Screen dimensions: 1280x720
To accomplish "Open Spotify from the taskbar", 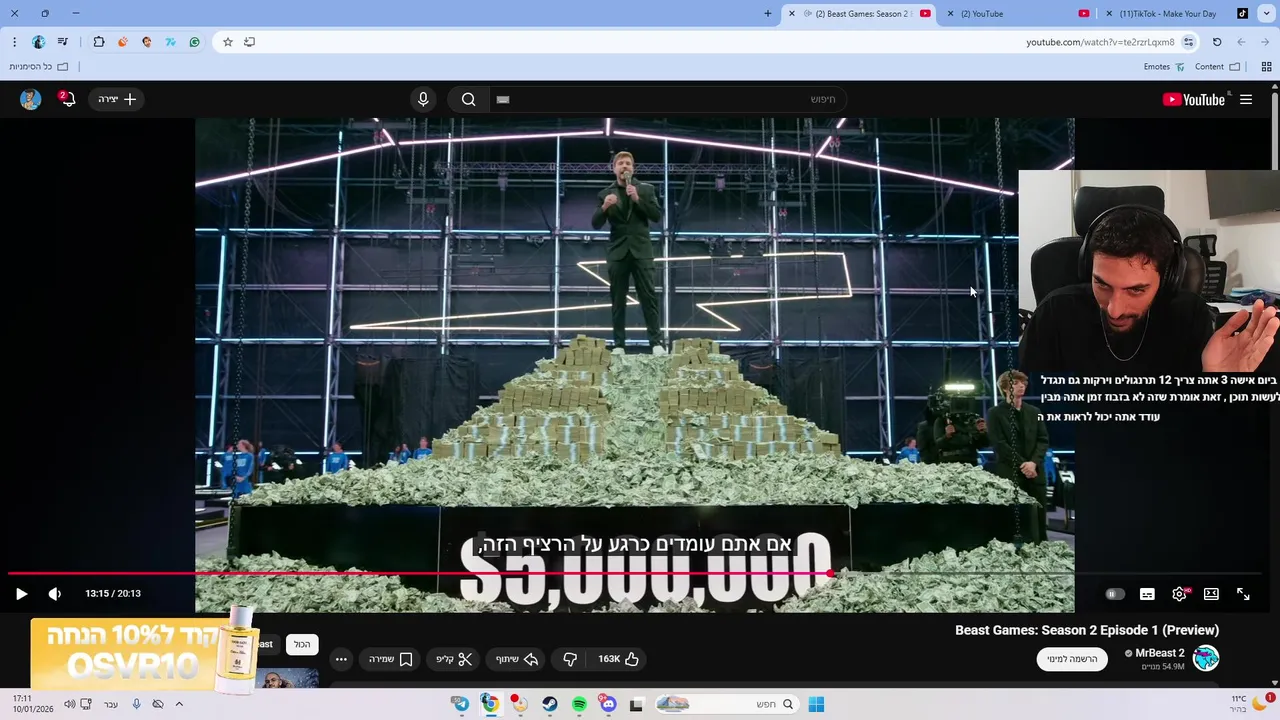I will 579,704.
